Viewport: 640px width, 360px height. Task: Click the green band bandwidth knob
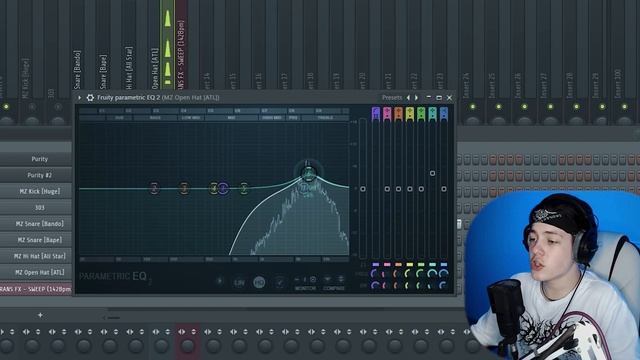420,286
